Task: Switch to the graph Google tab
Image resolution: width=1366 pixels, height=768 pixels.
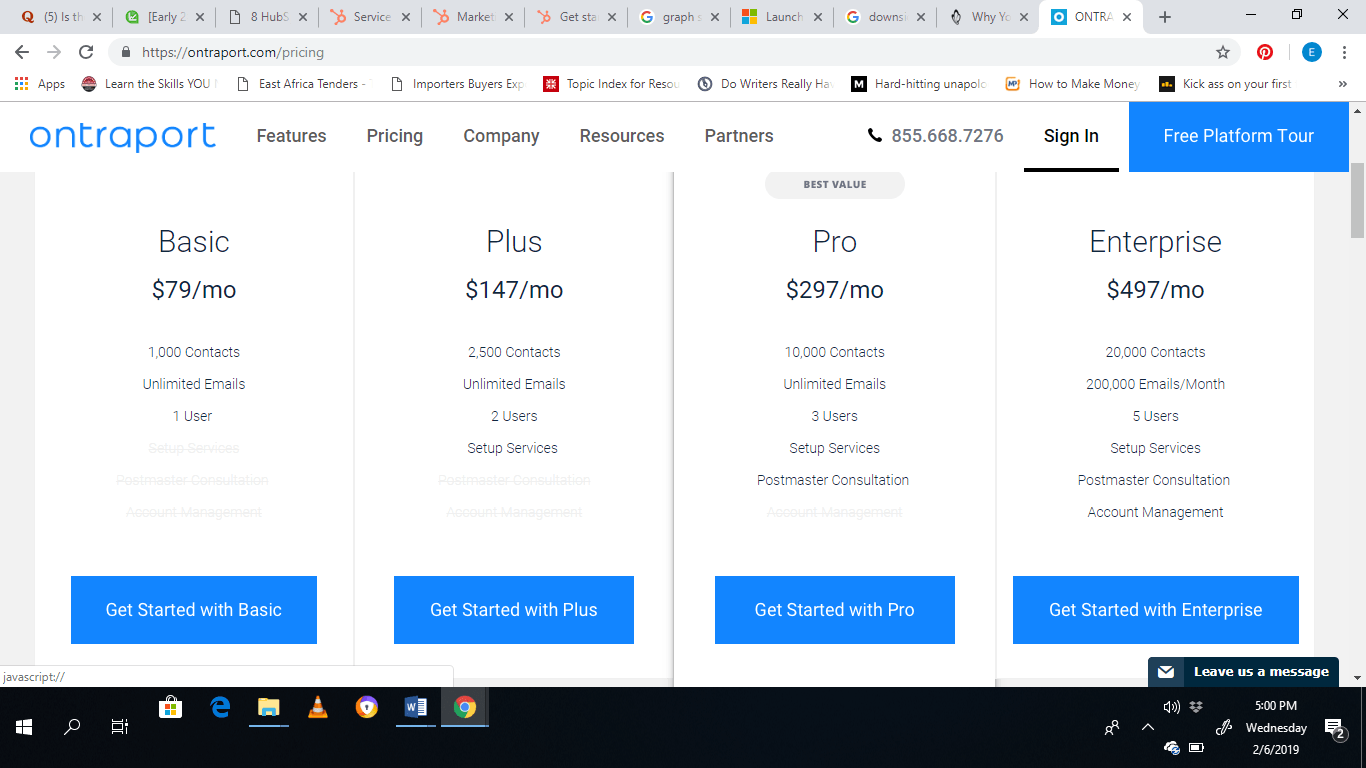Action: [x=677, y=17]
